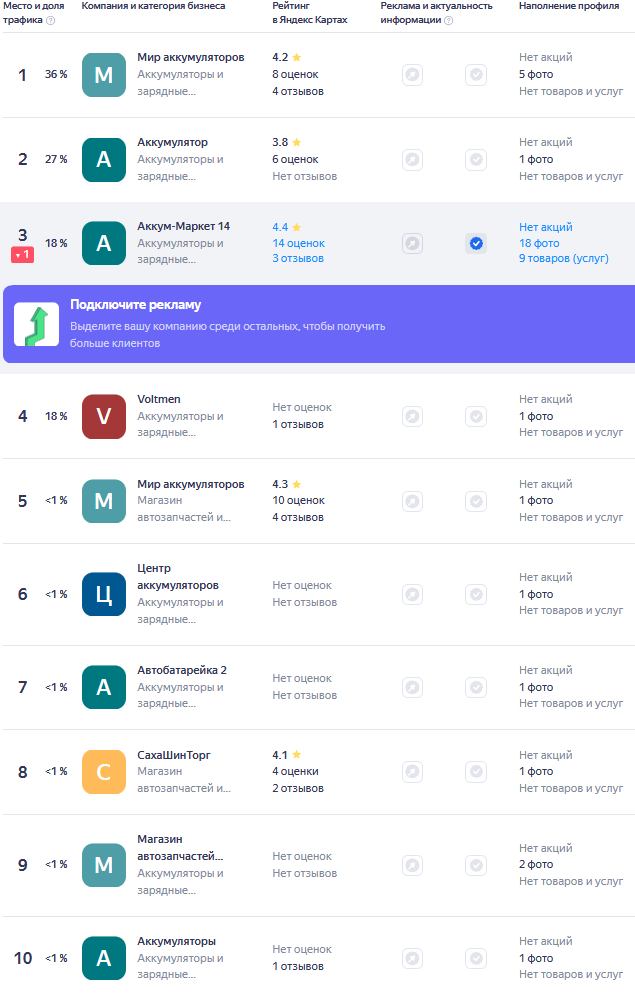Open the M avatar of rank 5 Мир аккумуляторов
Viewport: 635px width, 1000px height.
point(104,501)
